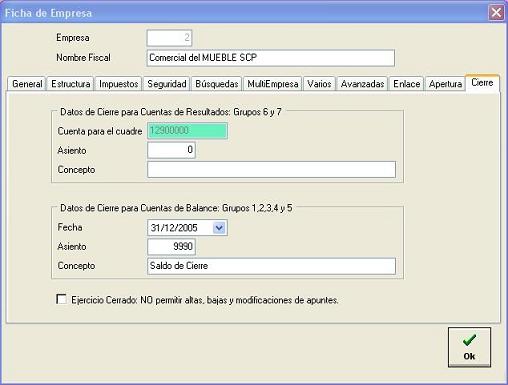Select the green Cuenta para el cuadre field
The width and height of the screenshot is (508, 385).
[188, 130]
